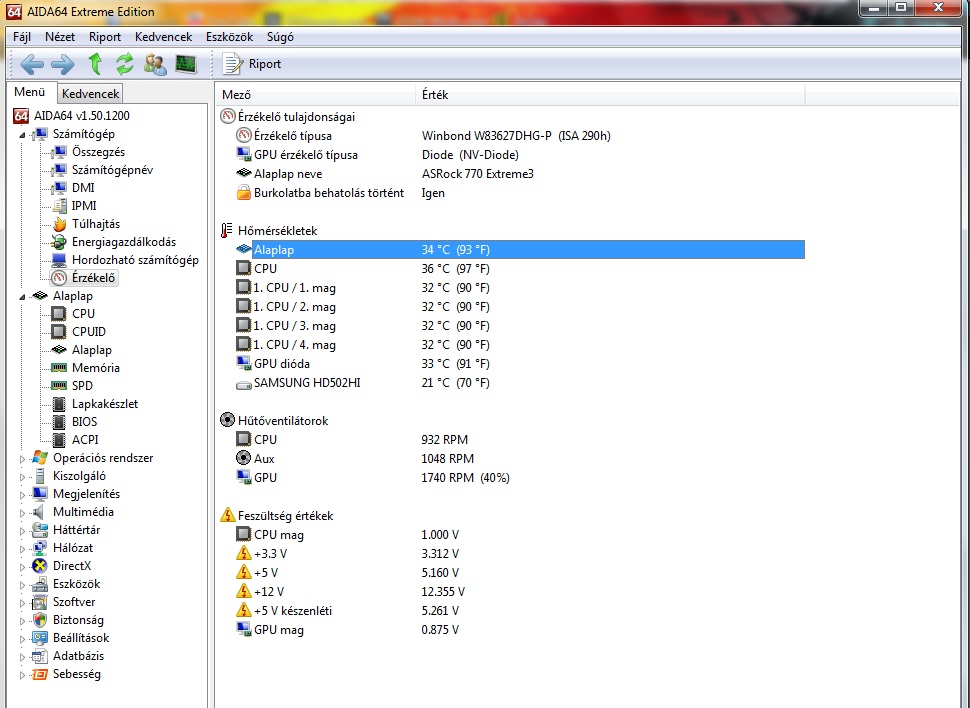Open the users icon in the toolbar
Viewport: 970px width, 708px height.
coord(155,64)
